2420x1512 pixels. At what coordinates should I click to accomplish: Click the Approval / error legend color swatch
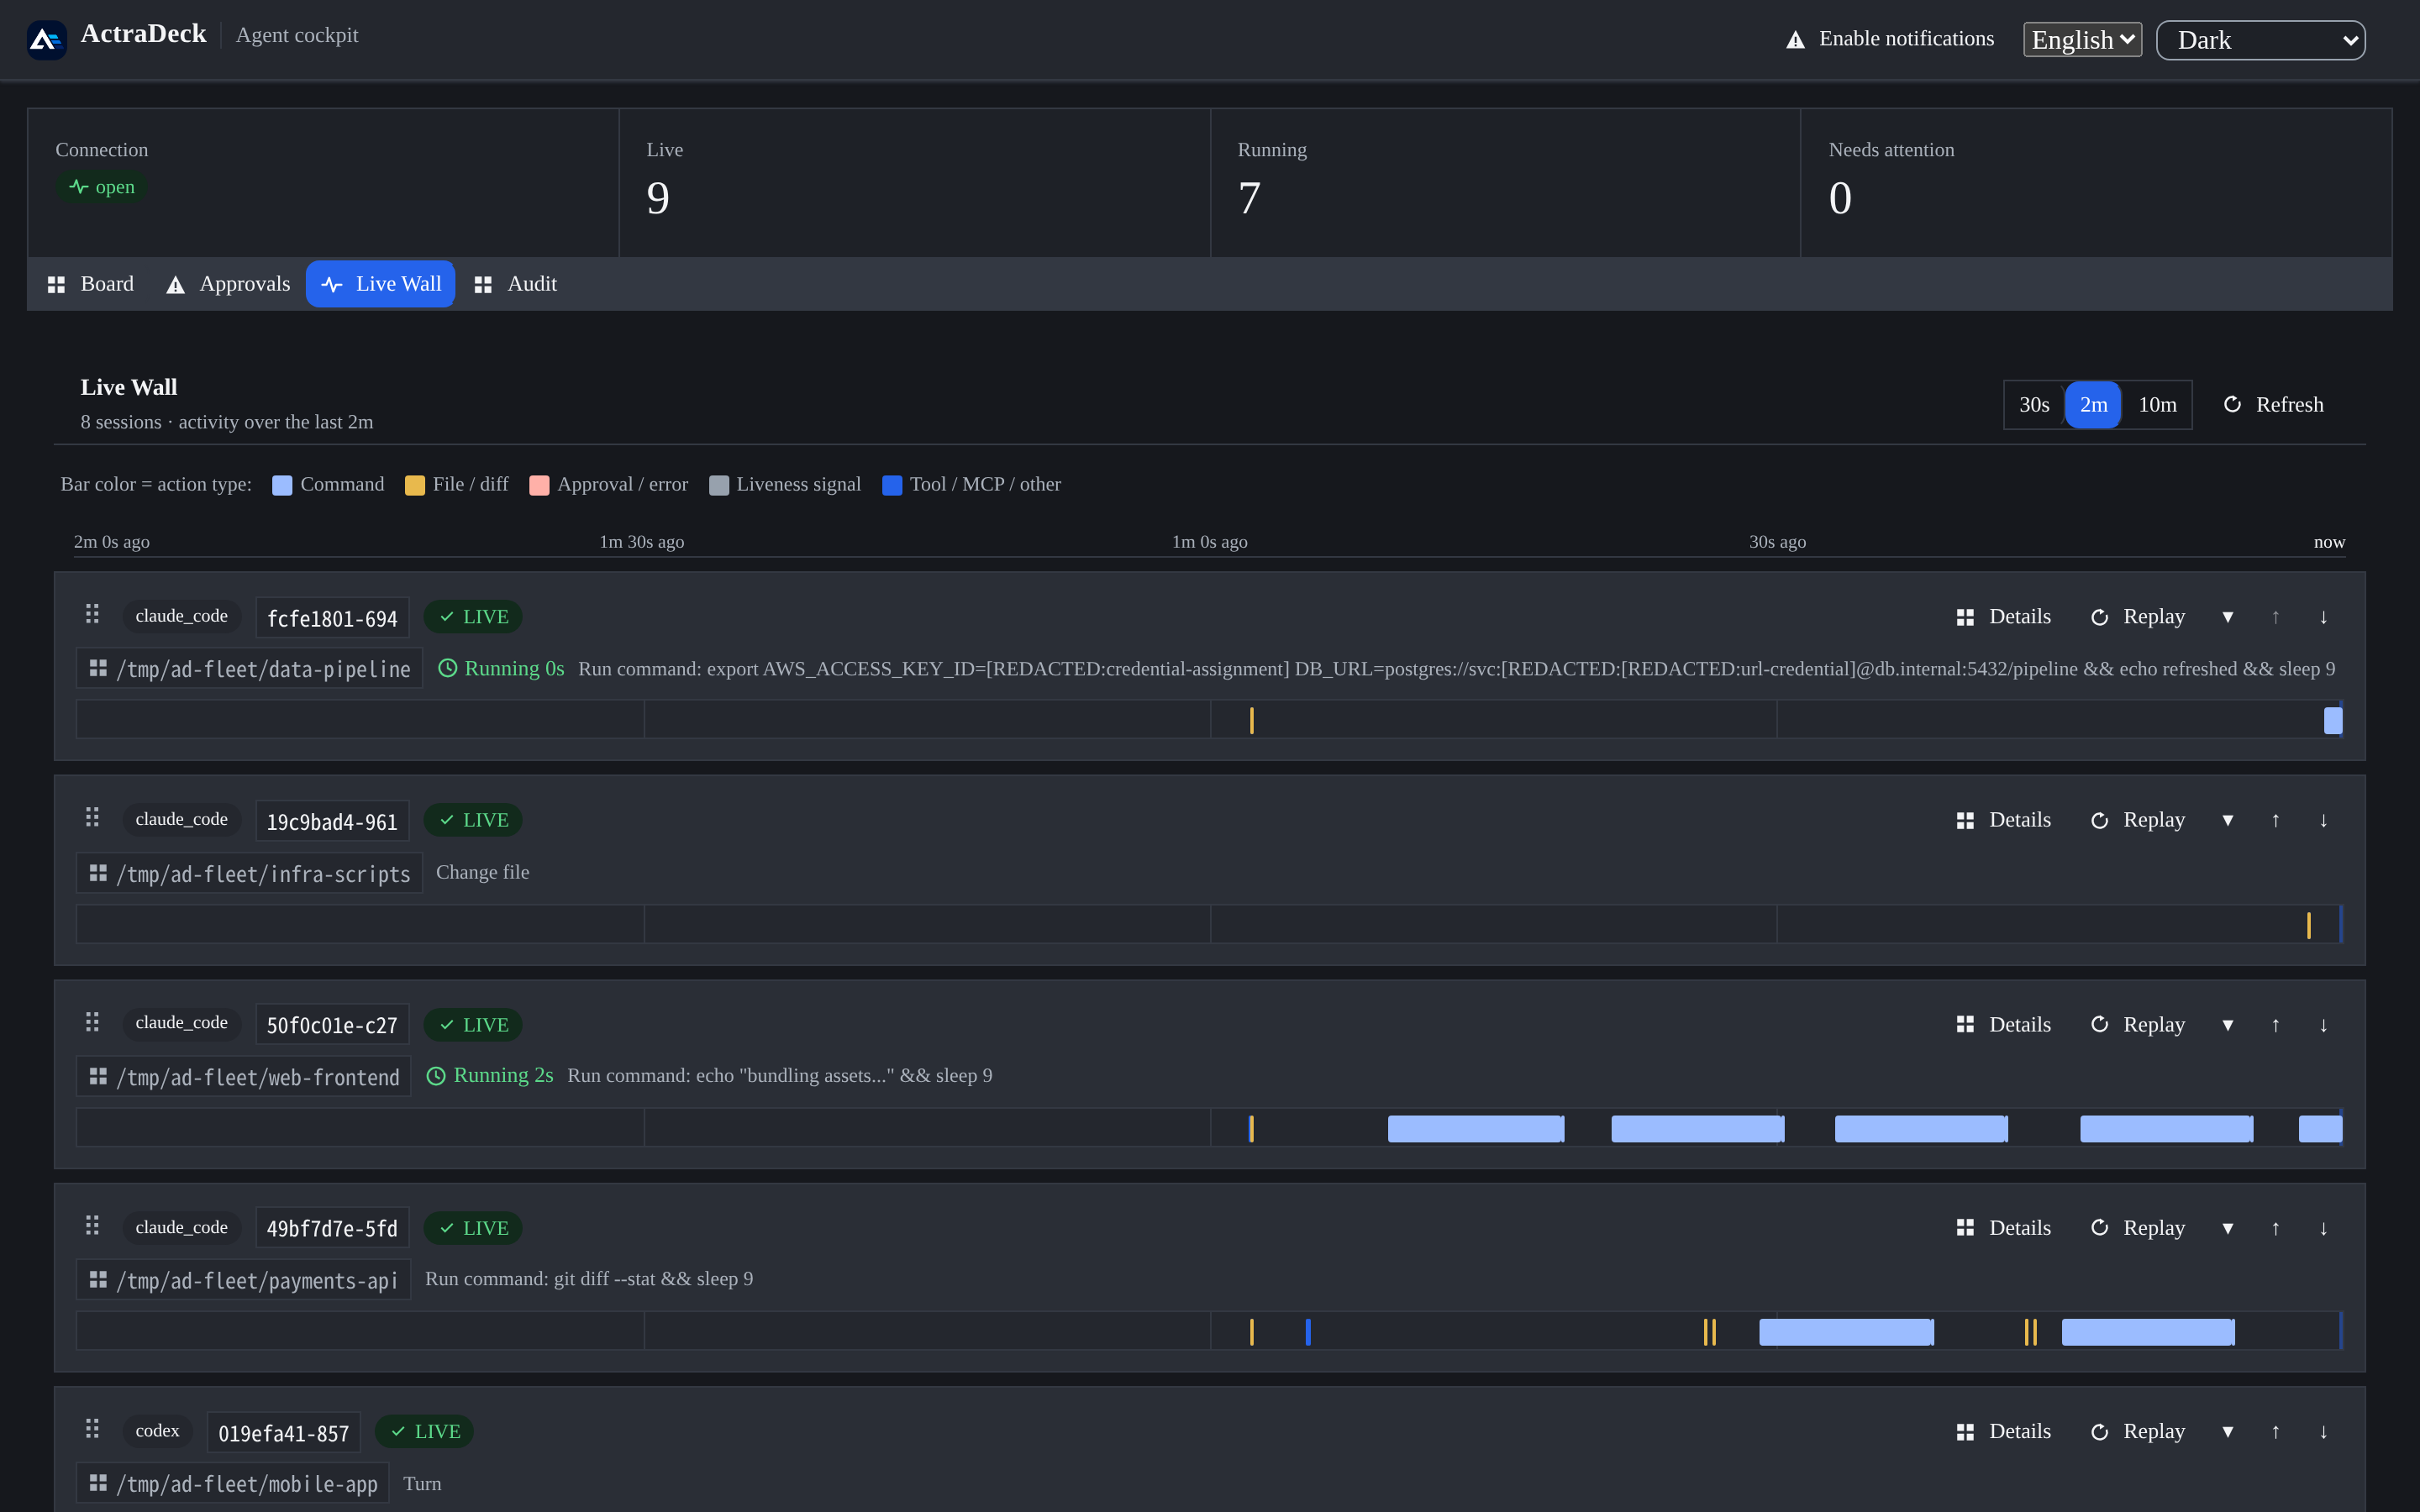click(539, 485)
